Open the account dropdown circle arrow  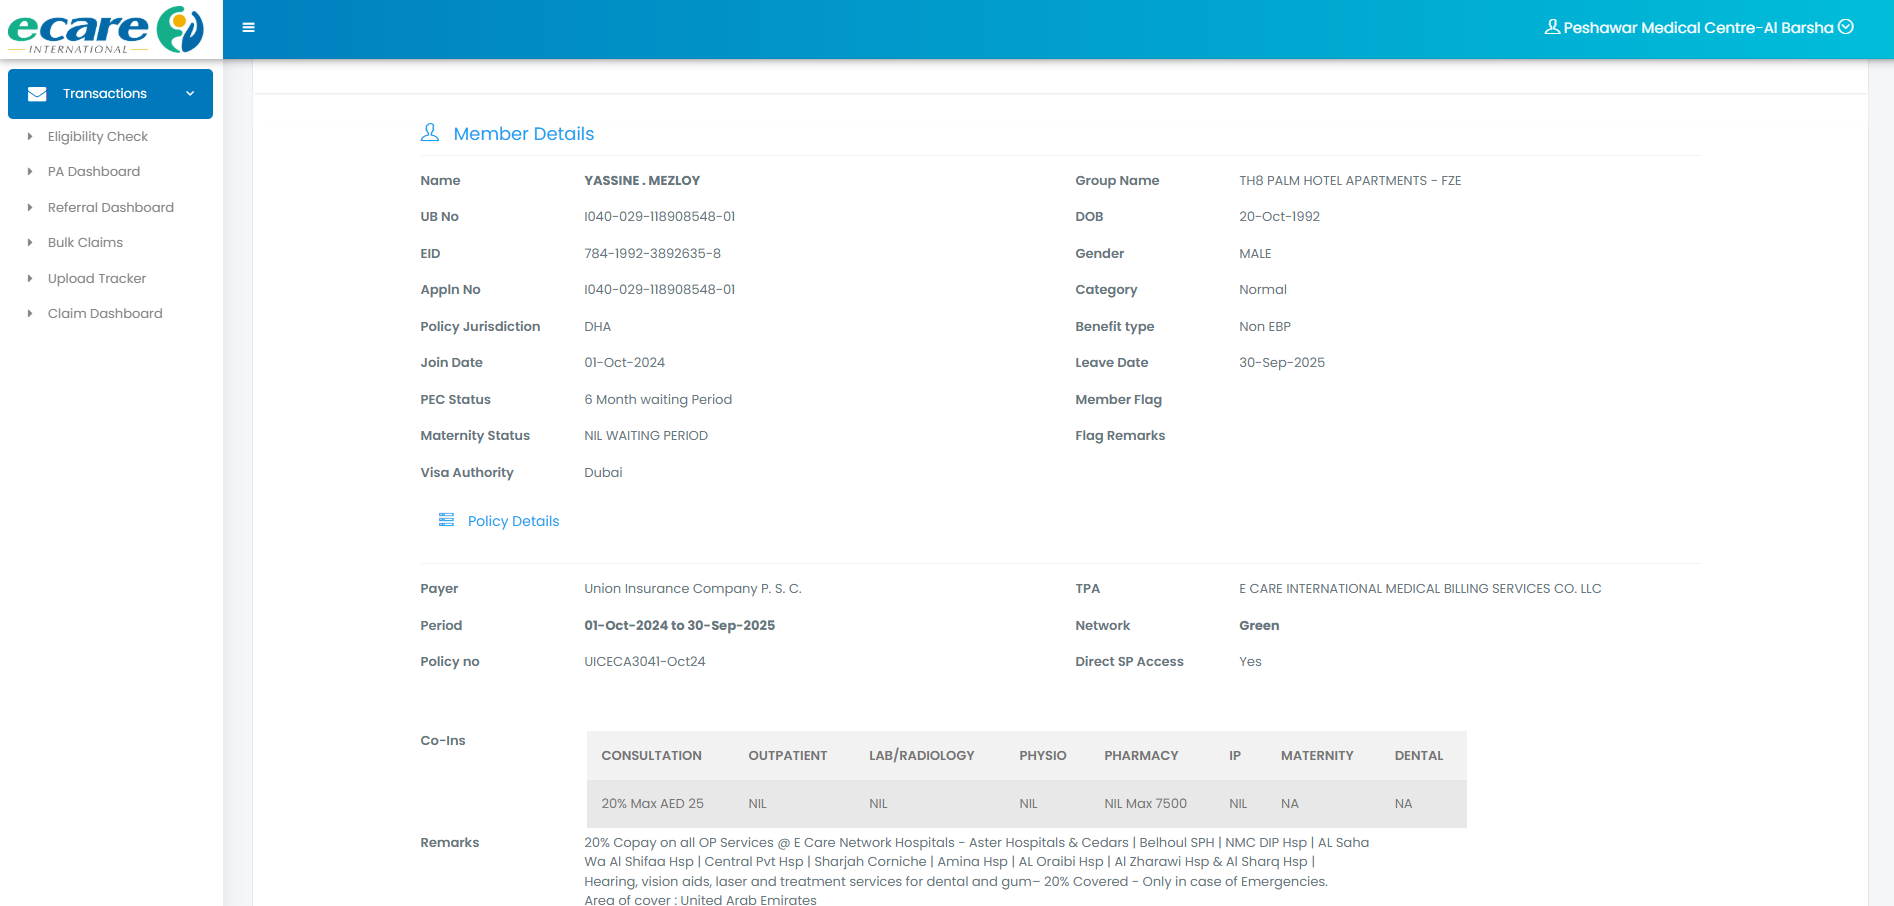coord(1846,27)
